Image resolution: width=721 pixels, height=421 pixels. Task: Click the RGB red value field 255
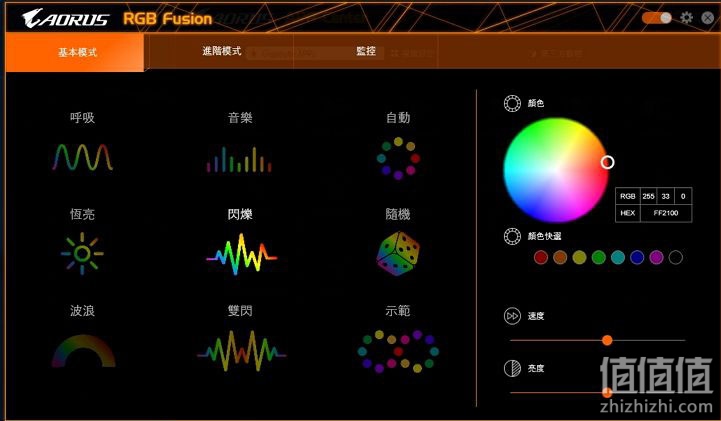pos(648,196)
